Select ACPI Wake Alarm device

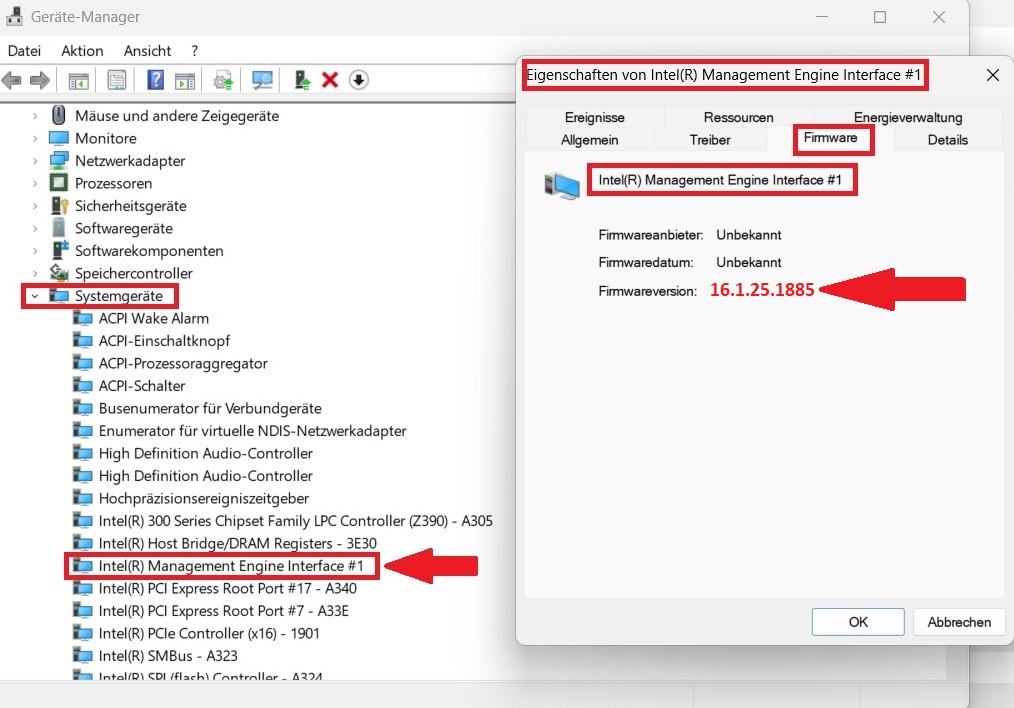pyautogui.click(x=153, y=318)
